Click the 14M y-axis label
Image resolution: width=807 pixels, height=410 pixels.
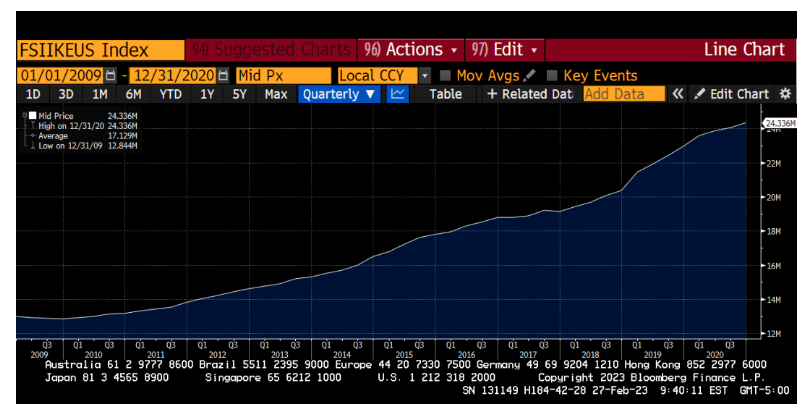click(774, 300)
